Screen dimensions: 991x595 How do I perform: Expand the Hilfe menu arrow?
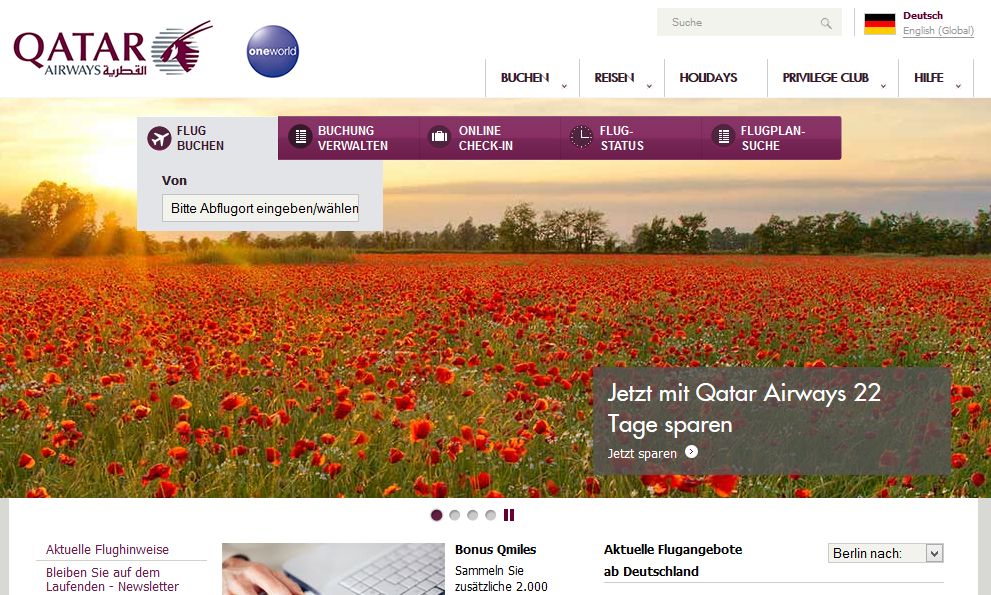[x=958, y=85]
